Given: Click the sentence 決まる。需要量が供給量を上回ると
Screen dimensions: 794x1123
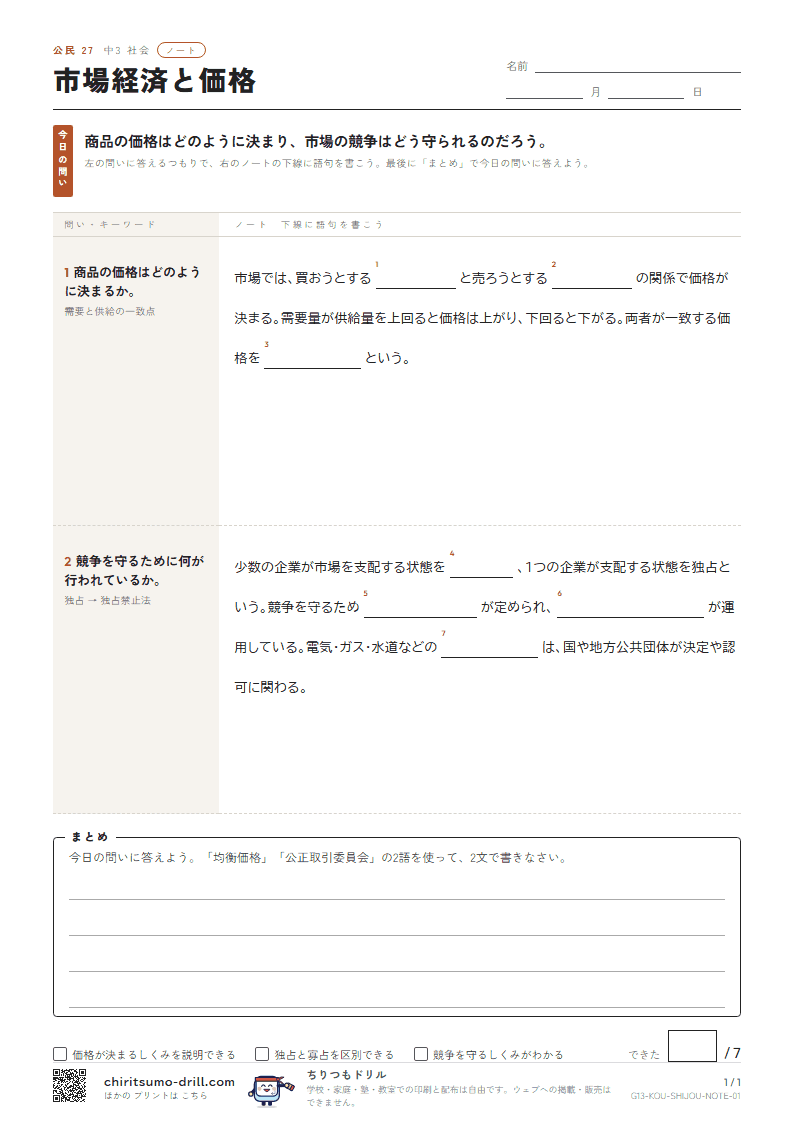Looking at the screenshot, I should (482, 318).
